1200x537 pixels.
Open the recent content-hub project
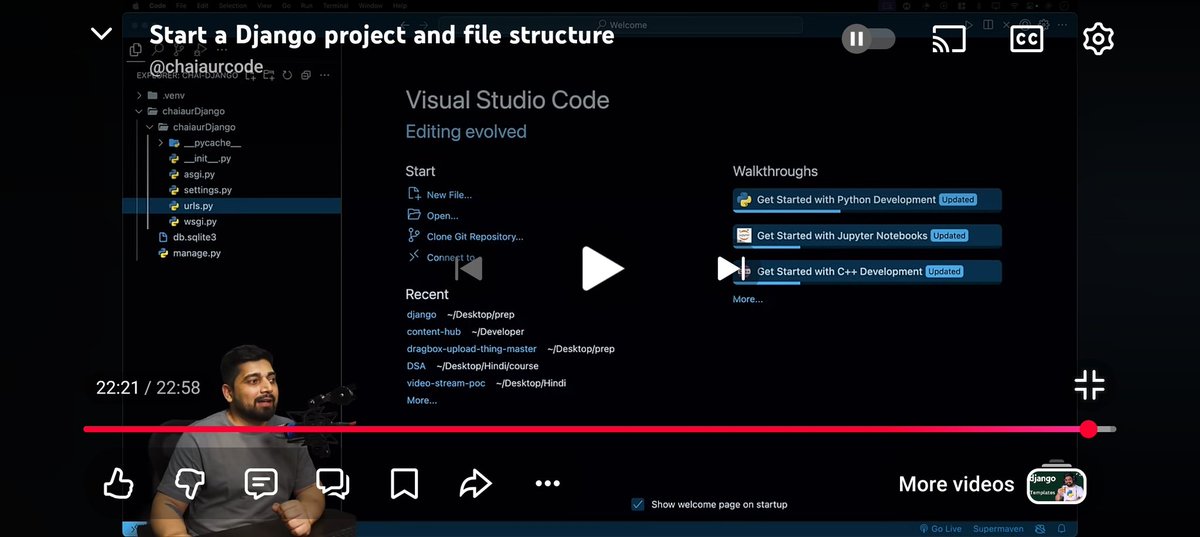pyautogui.click(x=434, y=331)
